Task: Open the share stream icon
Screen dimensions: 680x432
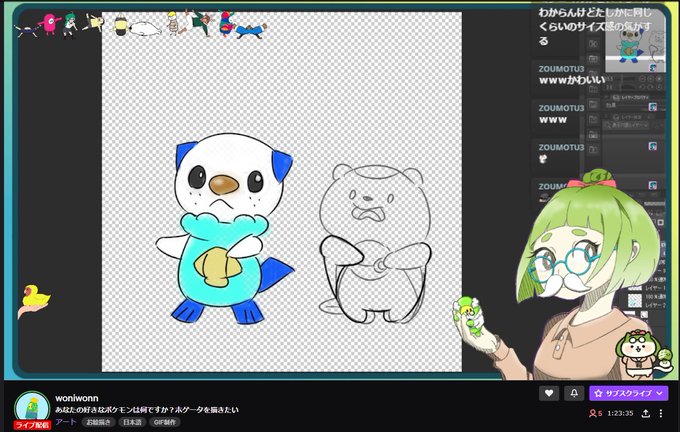Action: click(645, 413)
